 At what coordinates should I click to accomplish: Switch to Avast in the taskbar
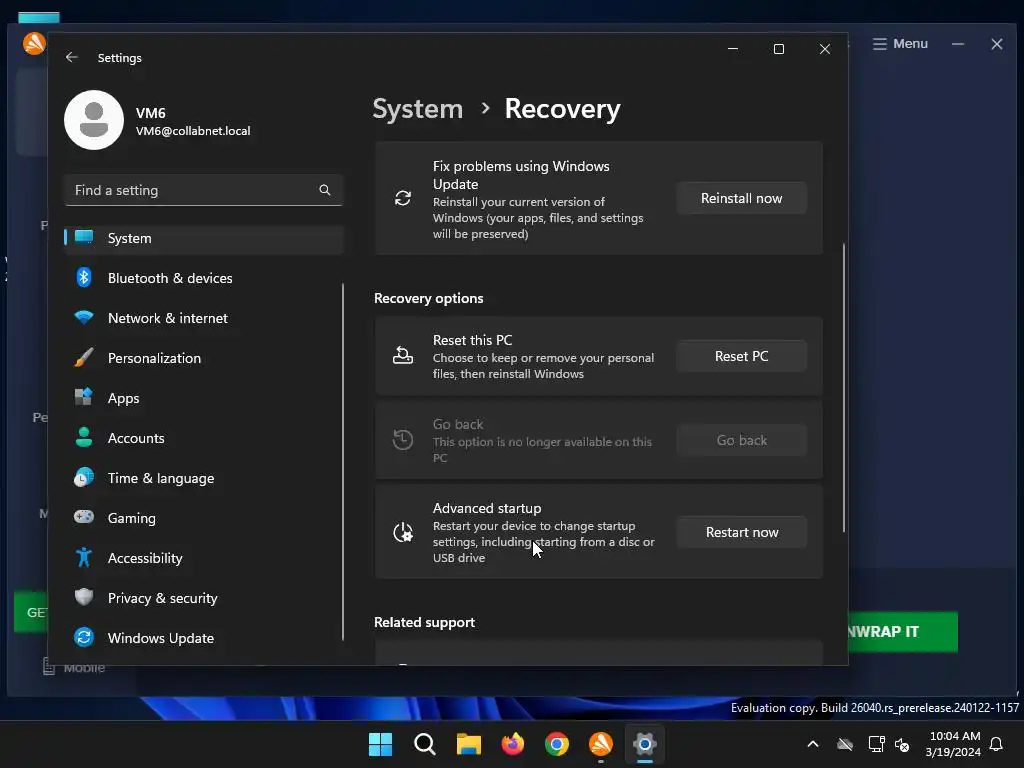click(x=601, y=744)
